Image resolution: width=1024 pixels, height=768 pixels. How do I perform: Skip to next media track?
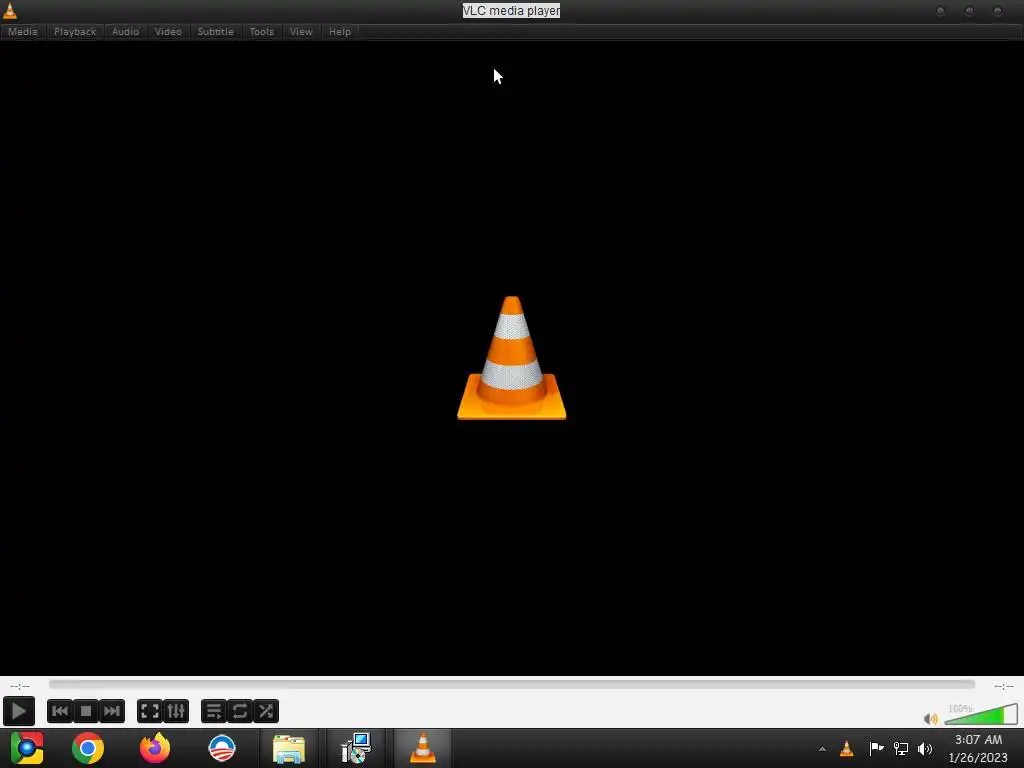point(112,711)
